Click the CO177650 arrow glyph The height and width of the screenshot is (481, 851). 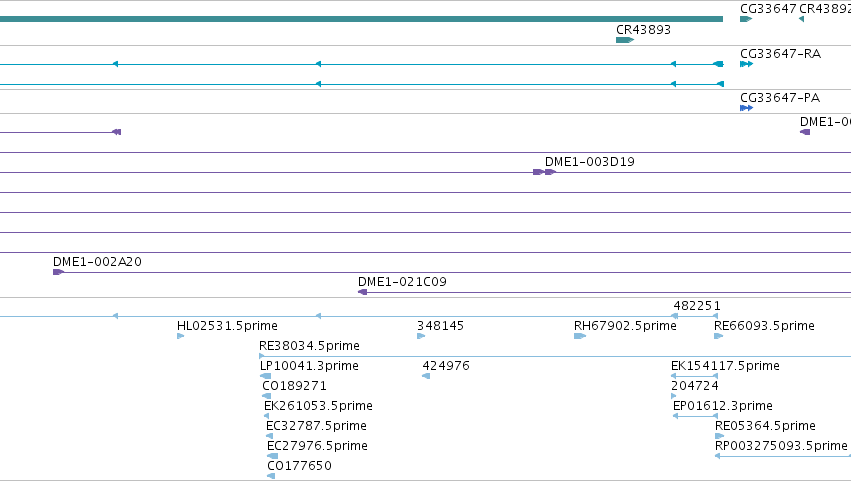[x=271, y=476]
